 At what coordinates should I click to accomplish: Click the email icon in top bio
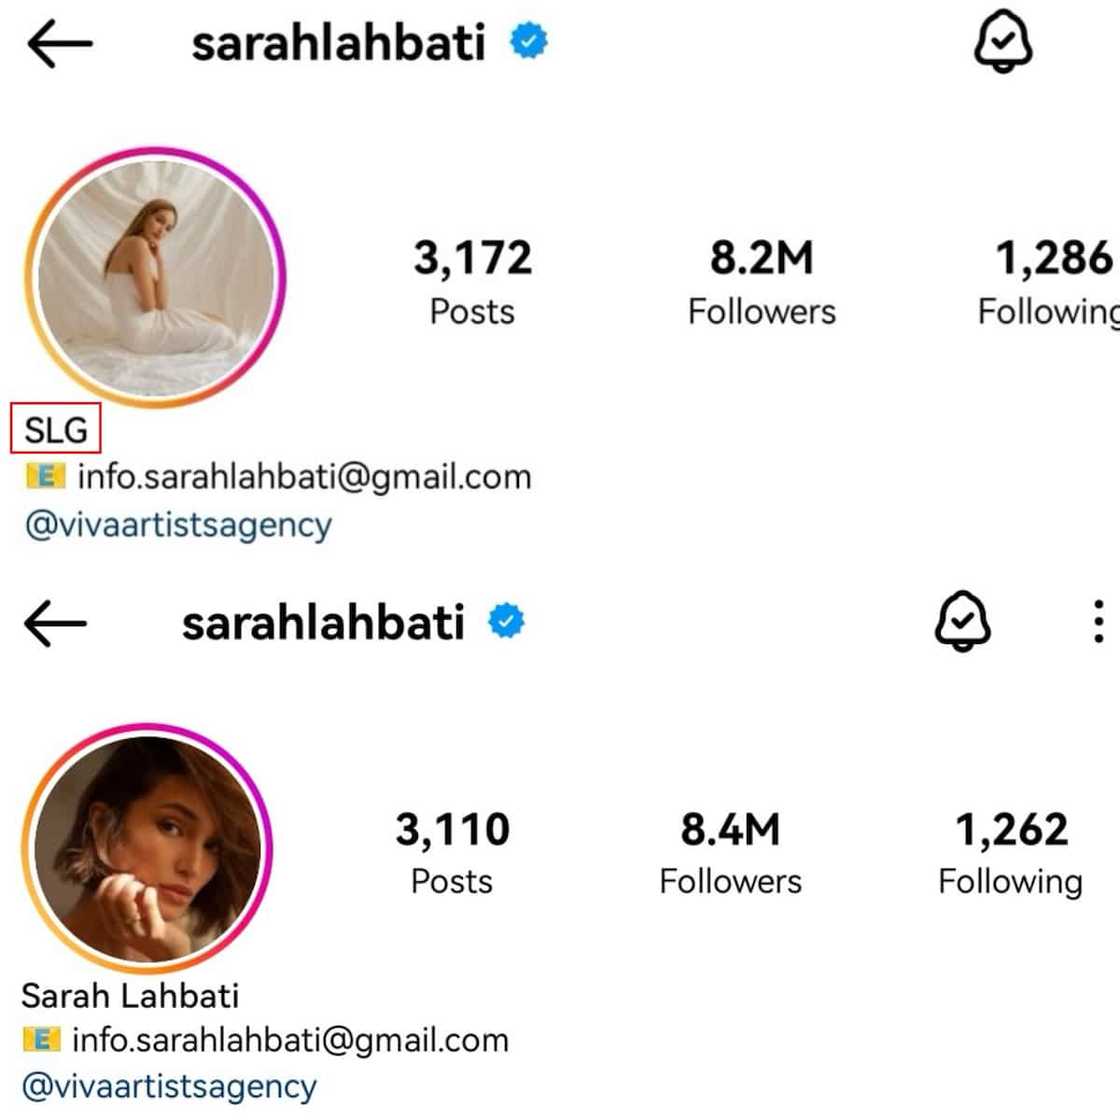pos(45,476)
